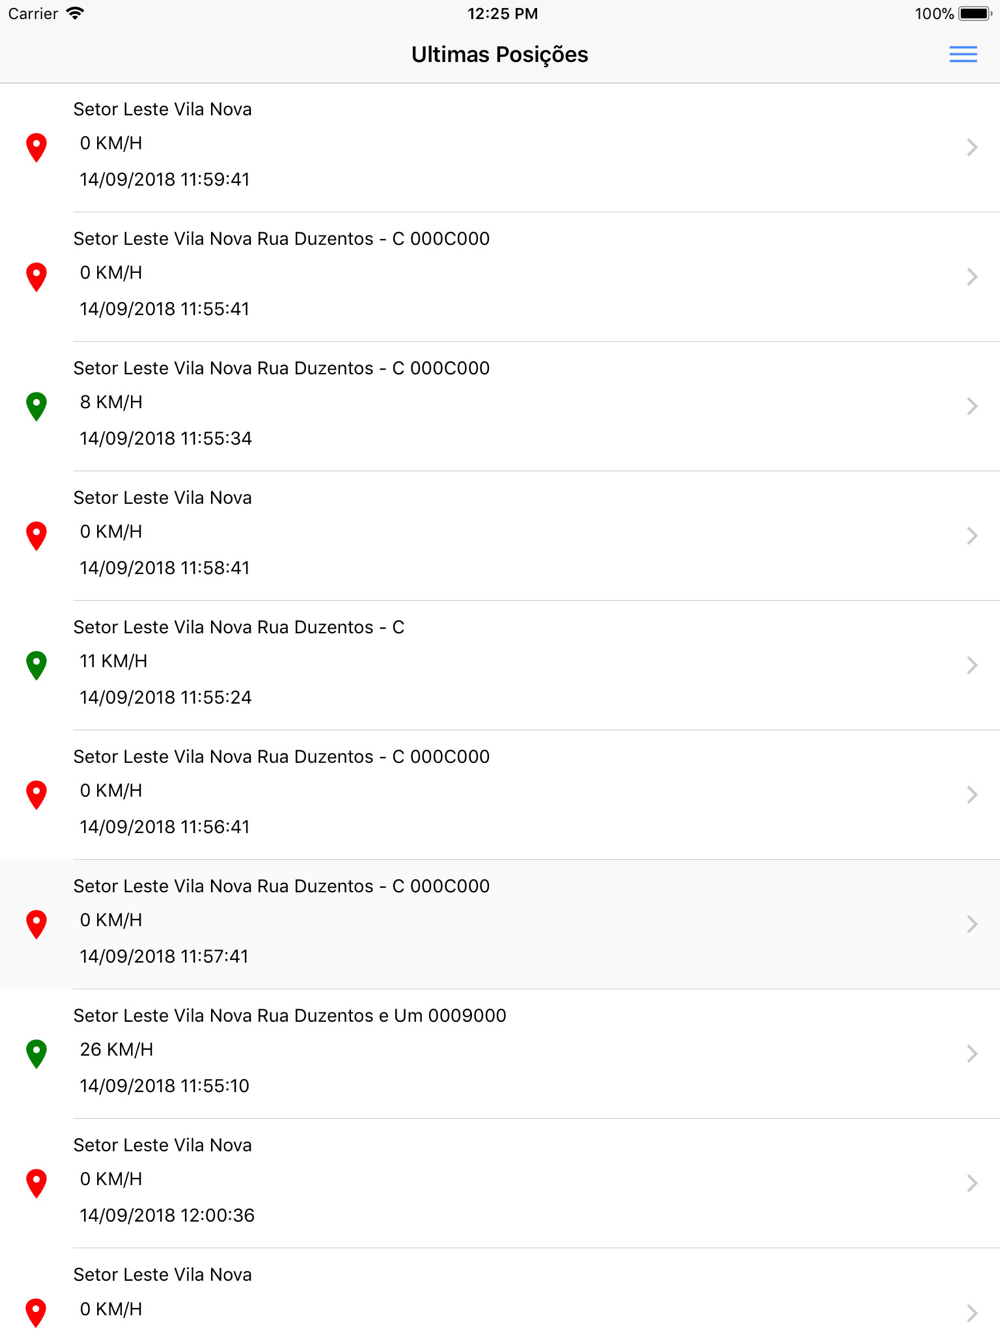Tap the Ultimas Posições title

[500, 55]
